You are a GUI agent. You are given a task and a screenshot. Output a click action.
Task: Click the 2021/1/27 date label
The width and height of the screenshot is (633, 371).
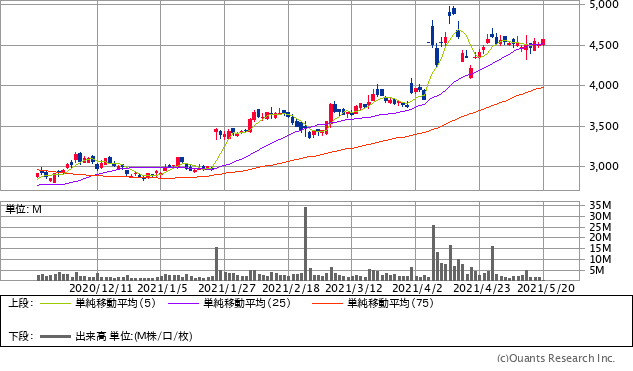click(x=227, y=288)
